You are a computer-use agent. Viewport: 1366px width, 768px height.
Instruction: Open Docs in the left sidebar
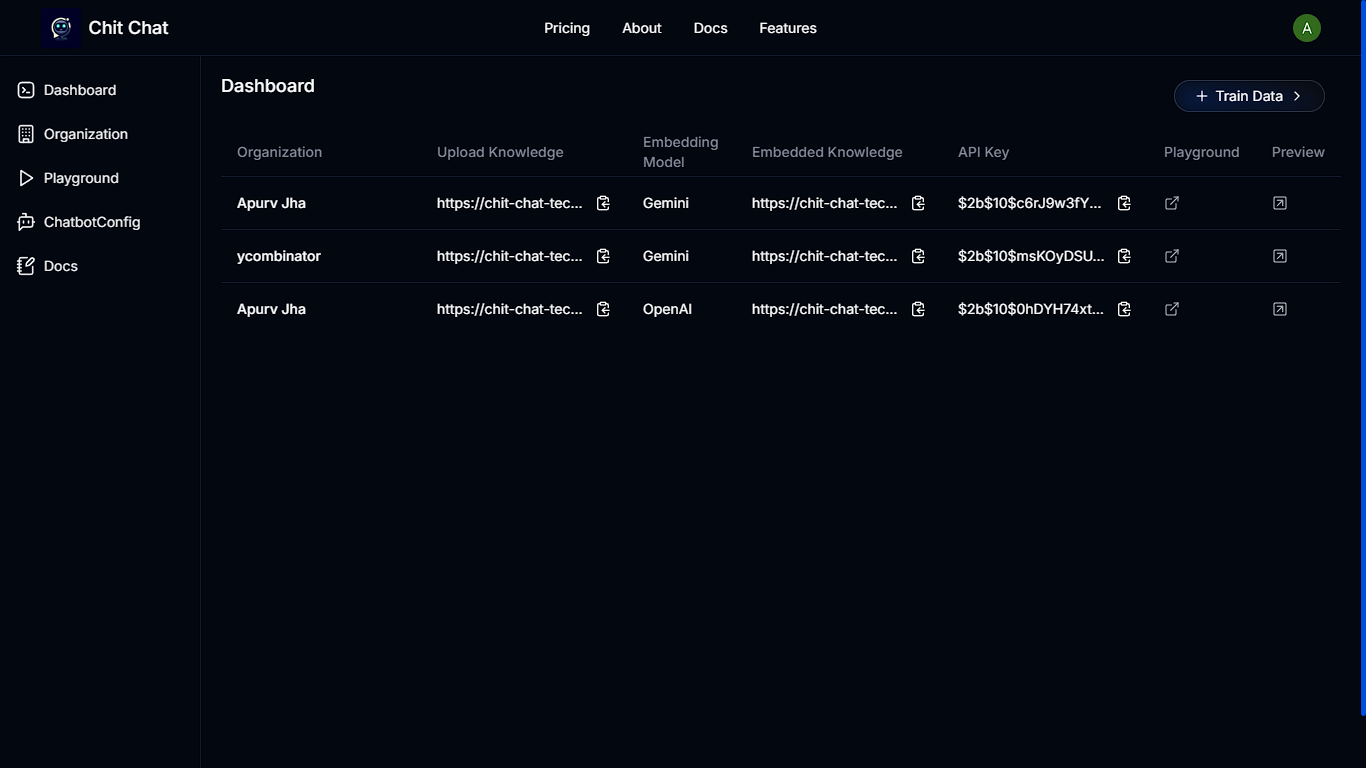click(60, 266)
